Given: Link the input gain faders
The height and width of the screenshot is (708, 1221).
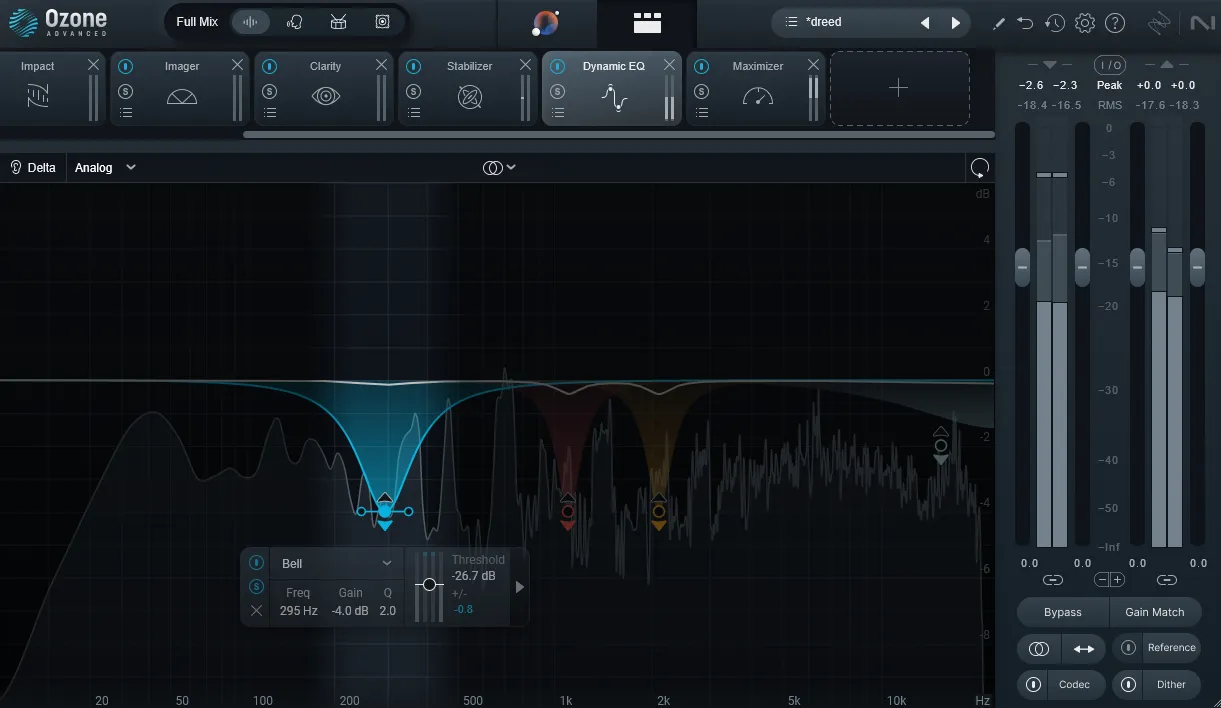Looking at the screenshot, I should click(1052, 580).
